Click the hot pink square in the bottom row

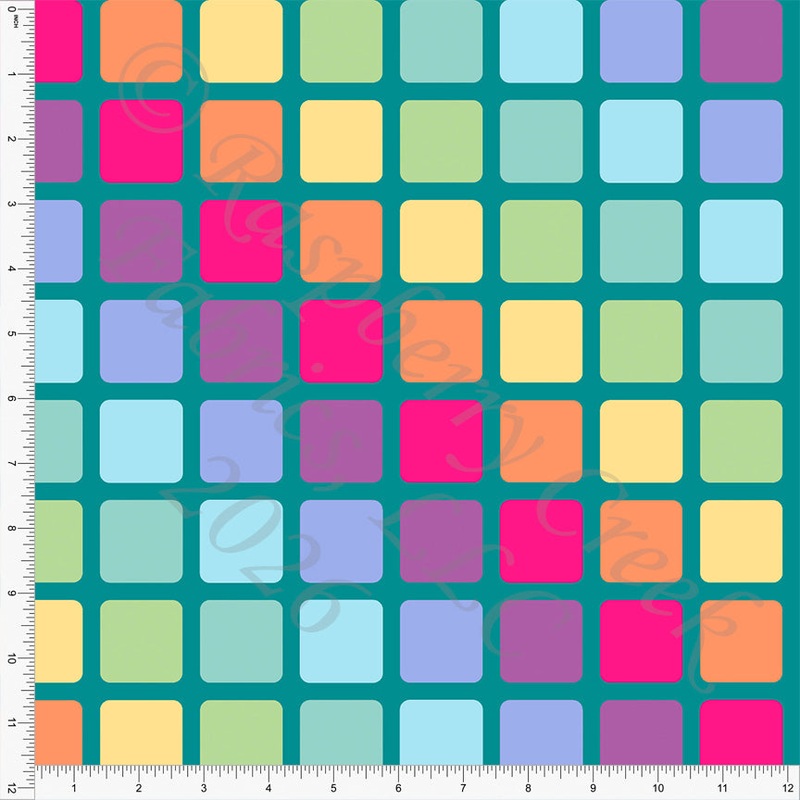coord(741,732)
